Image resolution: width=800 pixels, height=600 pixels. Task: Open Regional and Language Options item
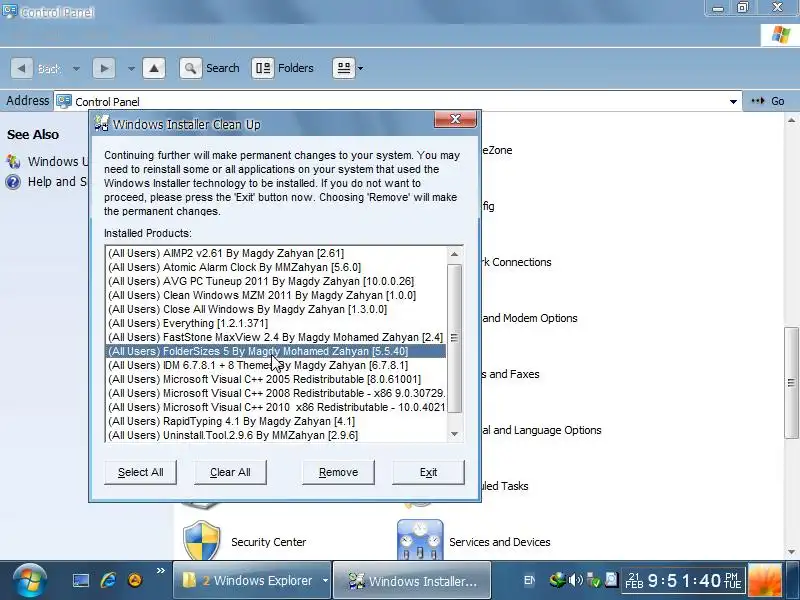542,430
